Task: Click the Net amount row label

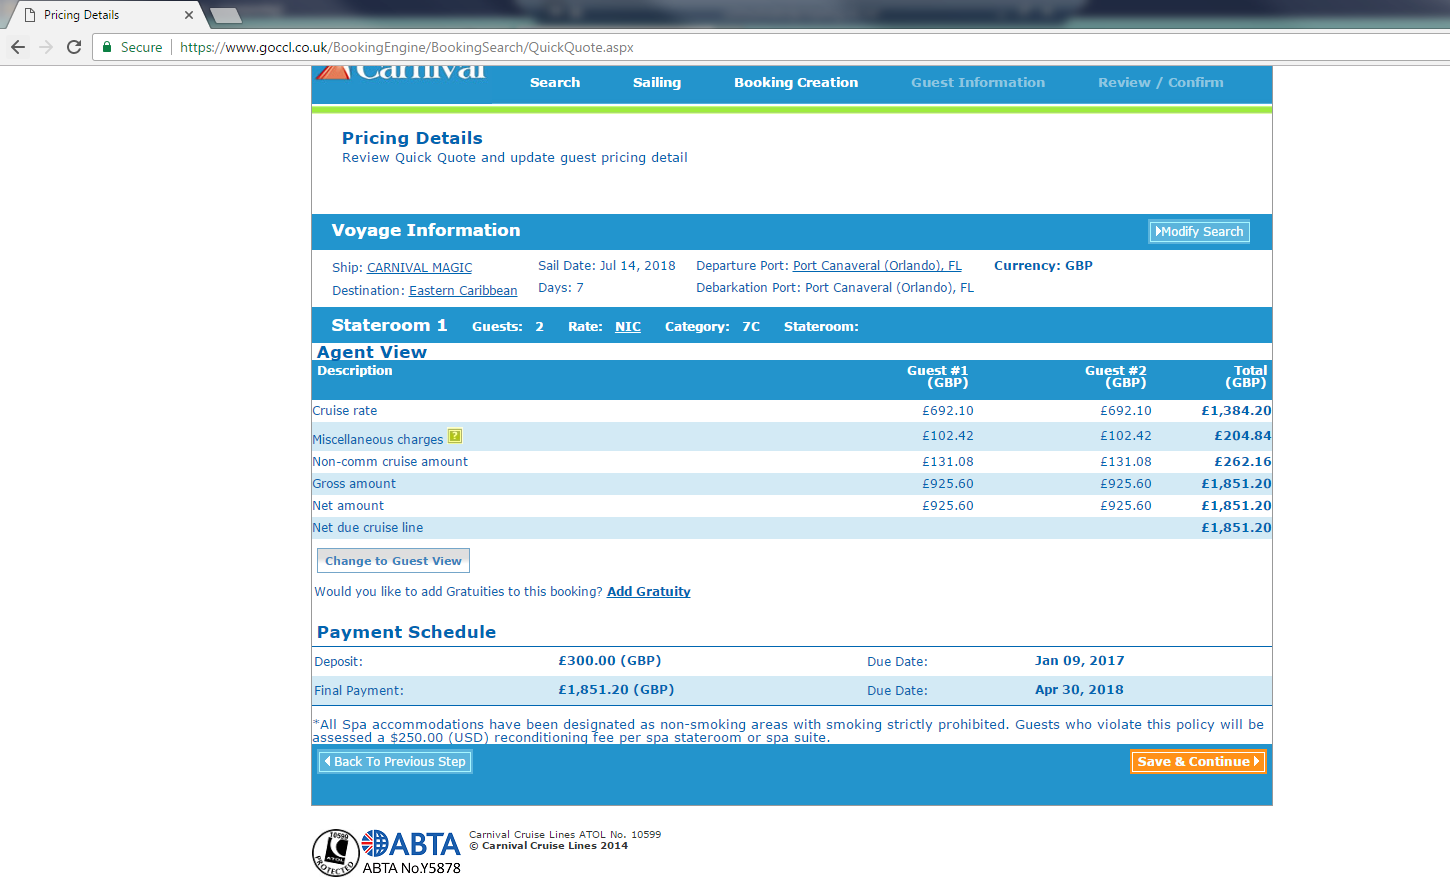Action: click(x=348, y=506)
